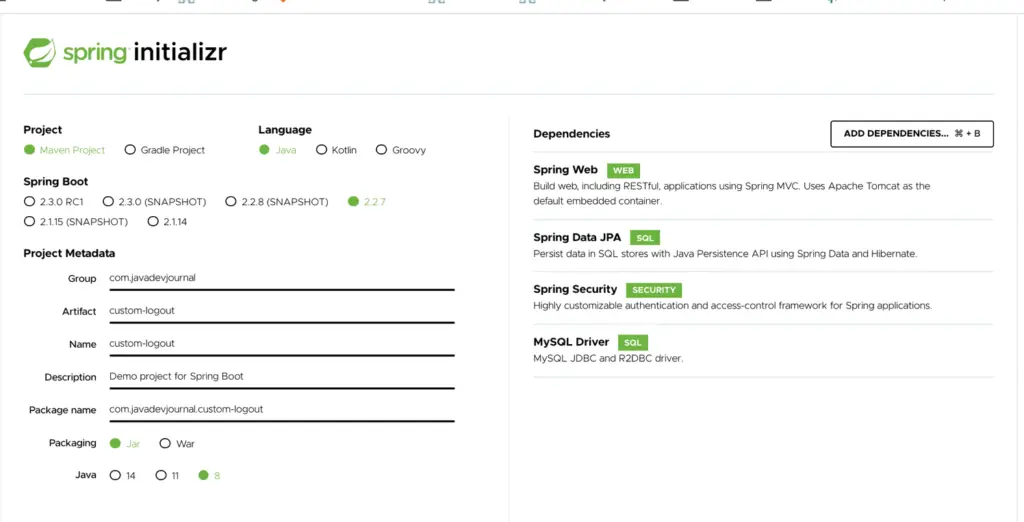Click the Spring Data JPA description text
The image size is (1024, 522).
(x=725, y=254)
